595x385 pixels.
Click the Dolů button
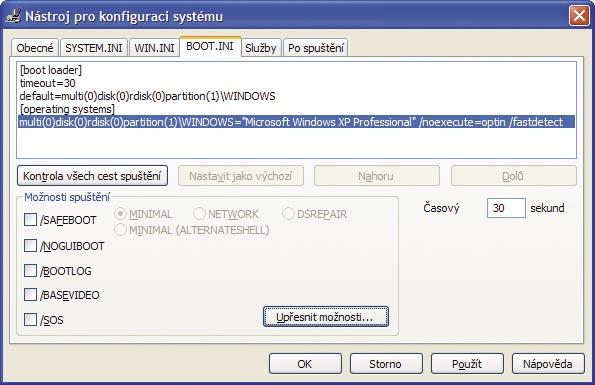pyautogui.click(x=513, y=176)
